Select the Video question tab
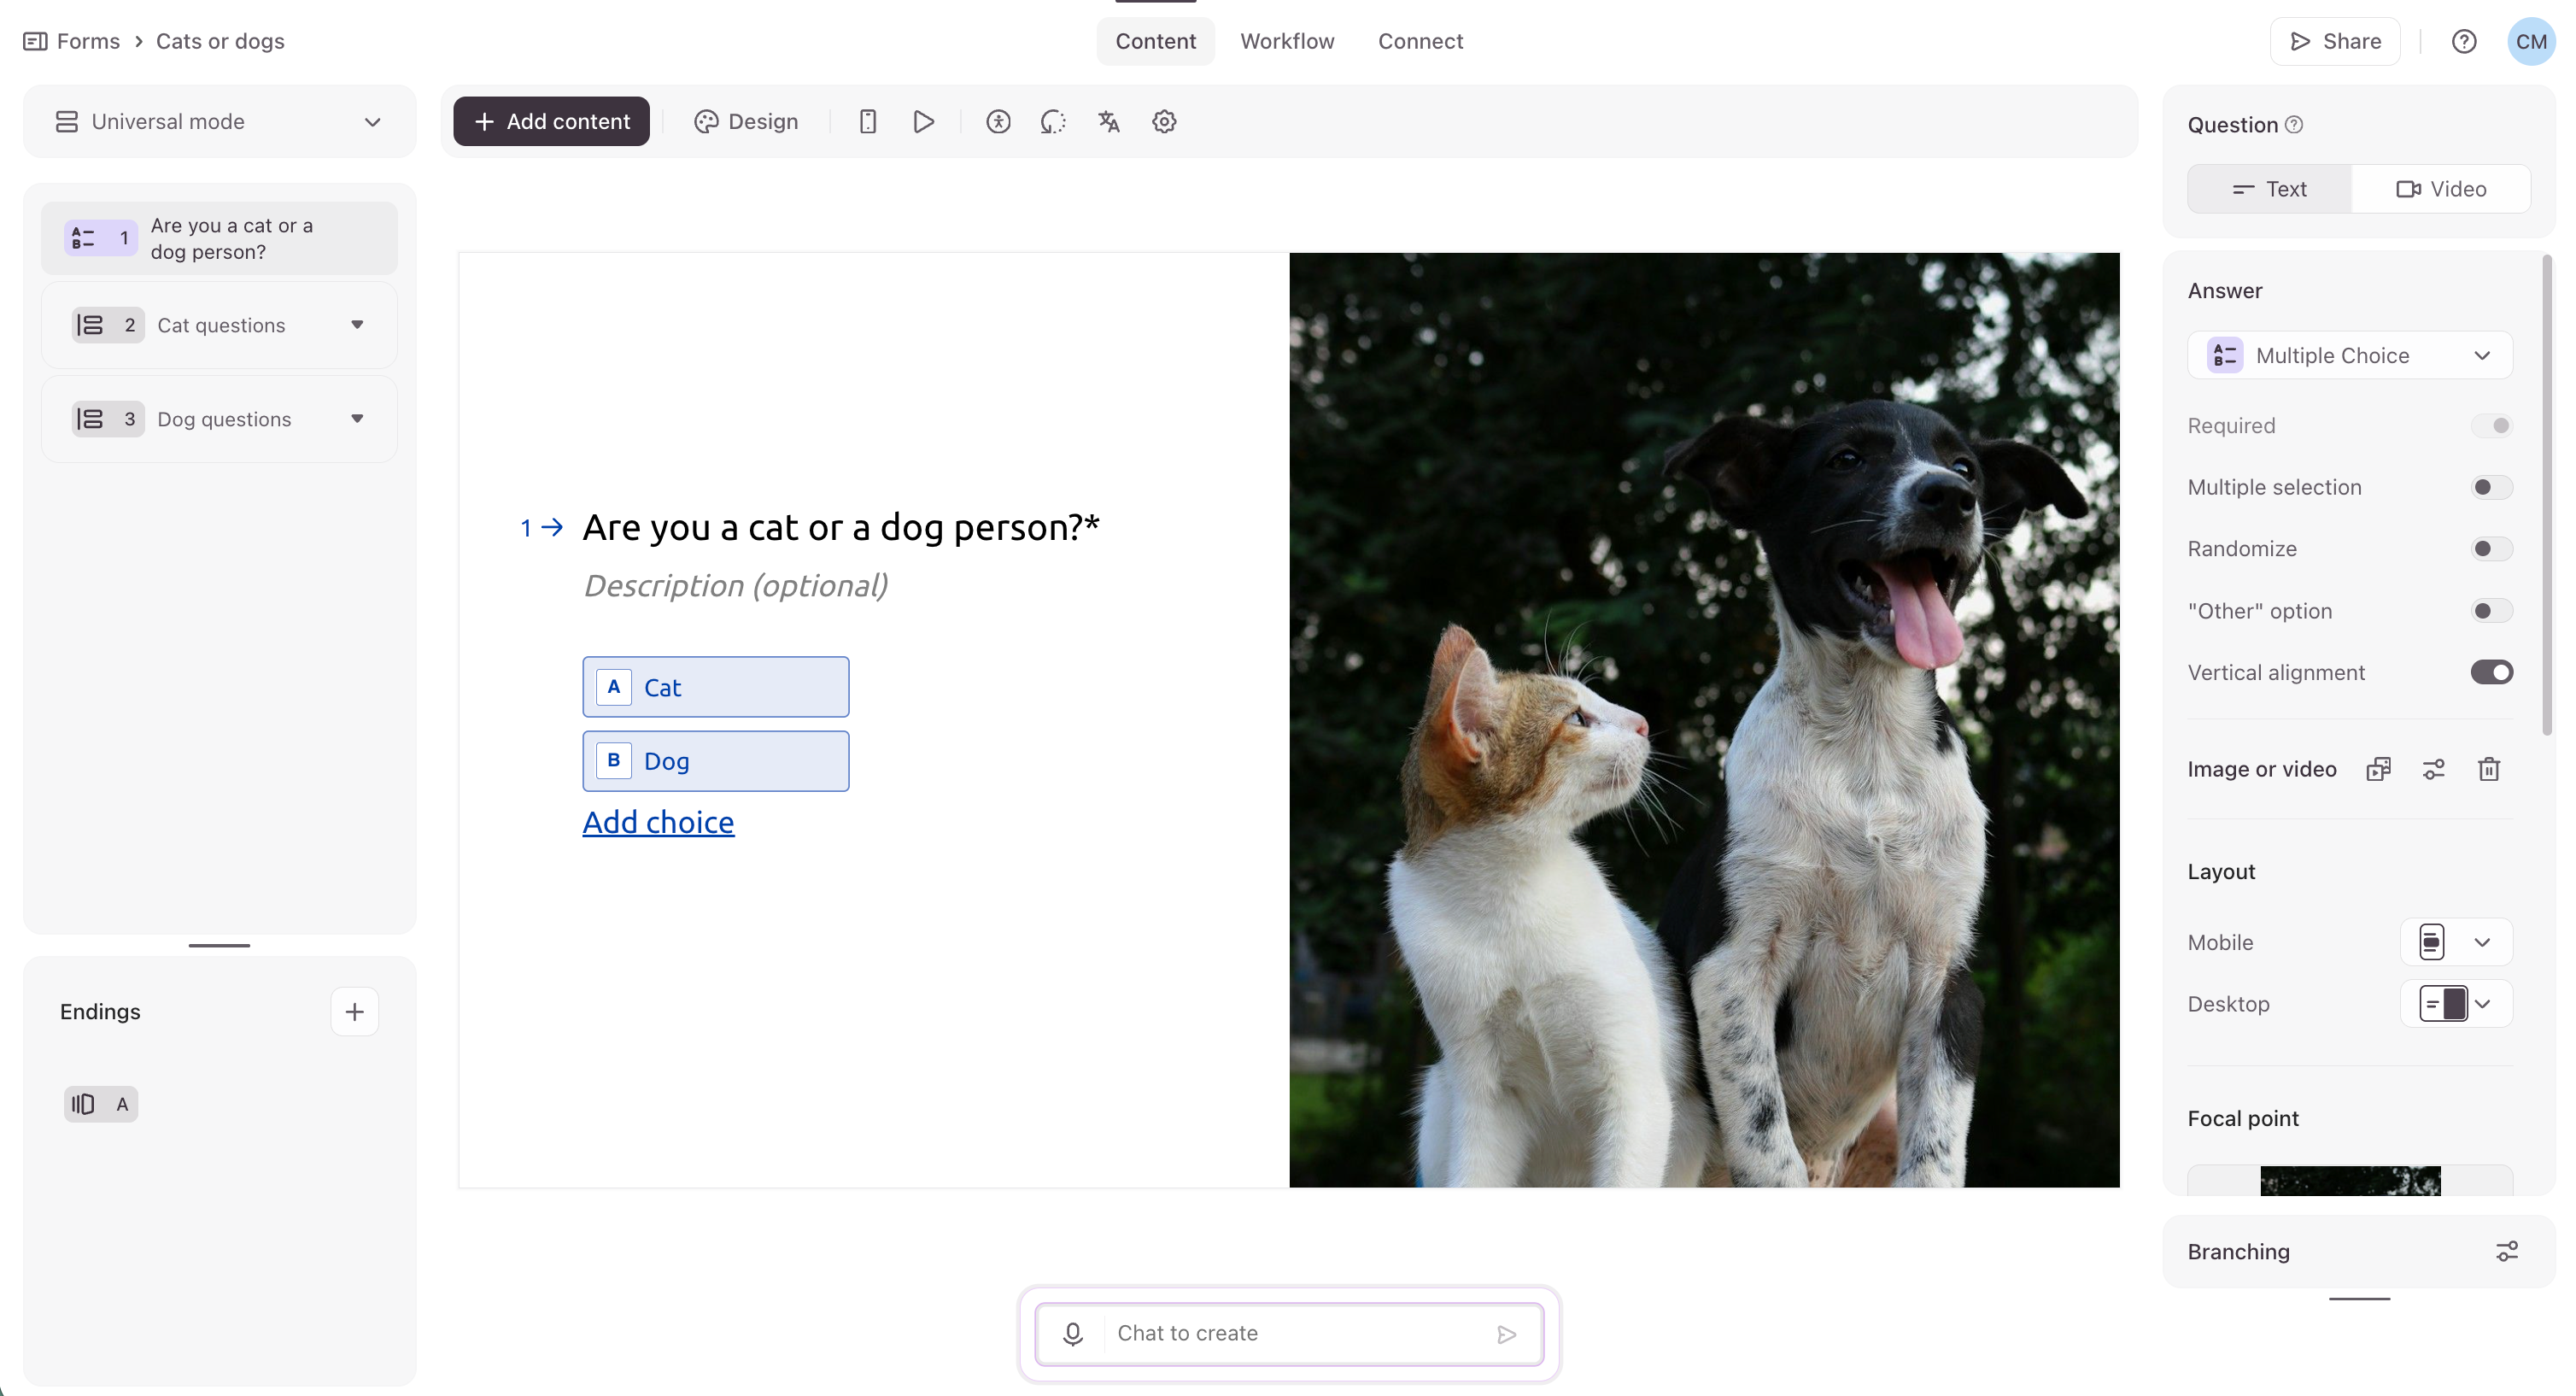Viewport: 2576px width, 1396px height. (x=2440, y=189)
